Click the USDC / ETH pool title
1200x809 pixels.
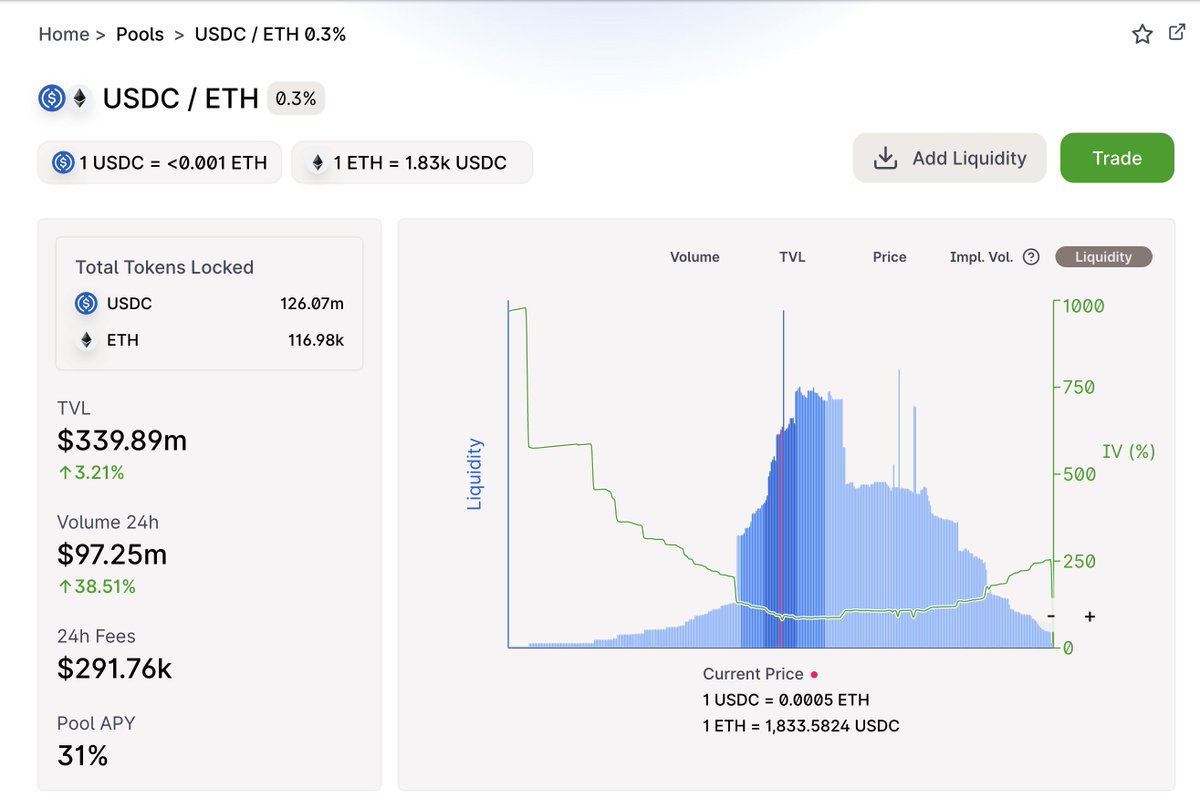point(181,99)
